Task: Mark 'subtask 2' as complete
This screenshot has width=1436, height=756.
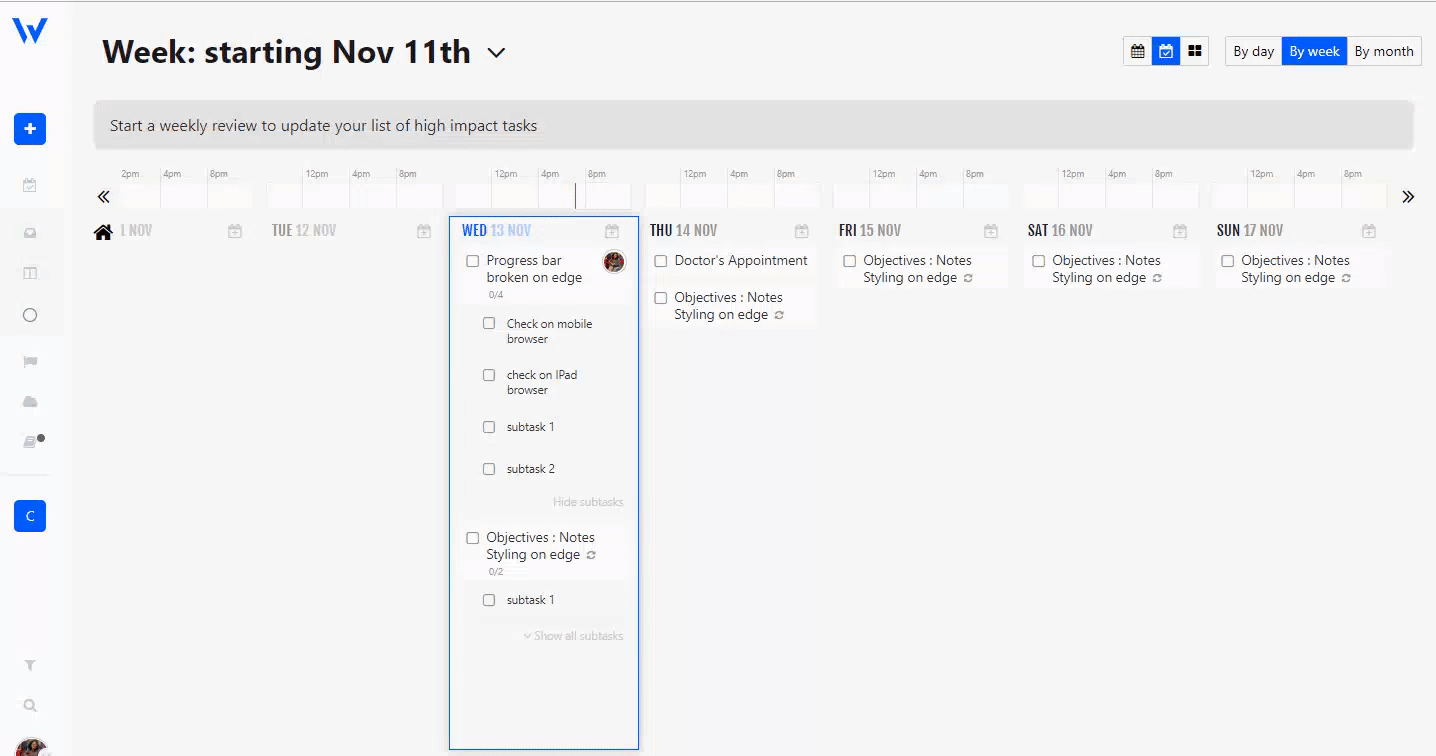Action: (489, 468)
